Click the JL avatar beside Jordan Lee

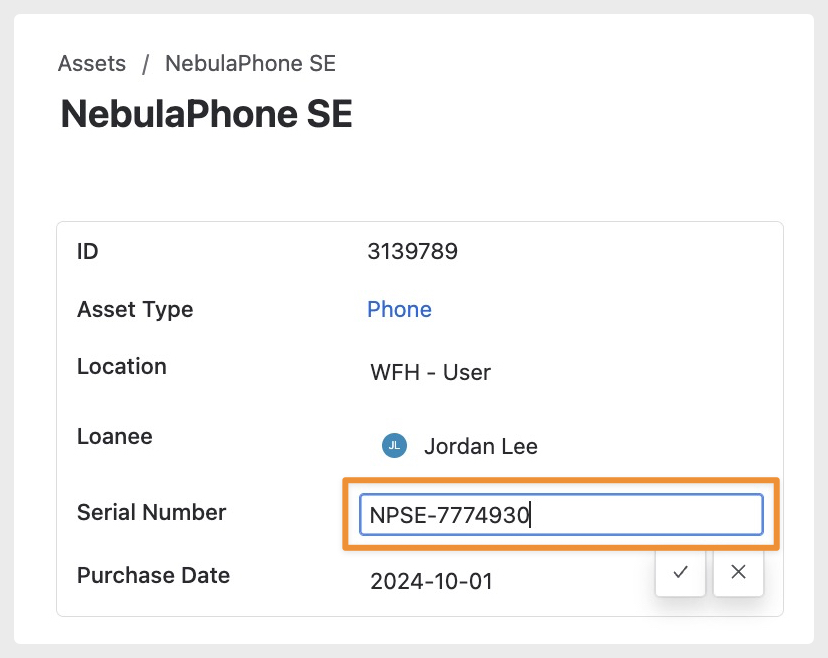[x=395, y=446]
